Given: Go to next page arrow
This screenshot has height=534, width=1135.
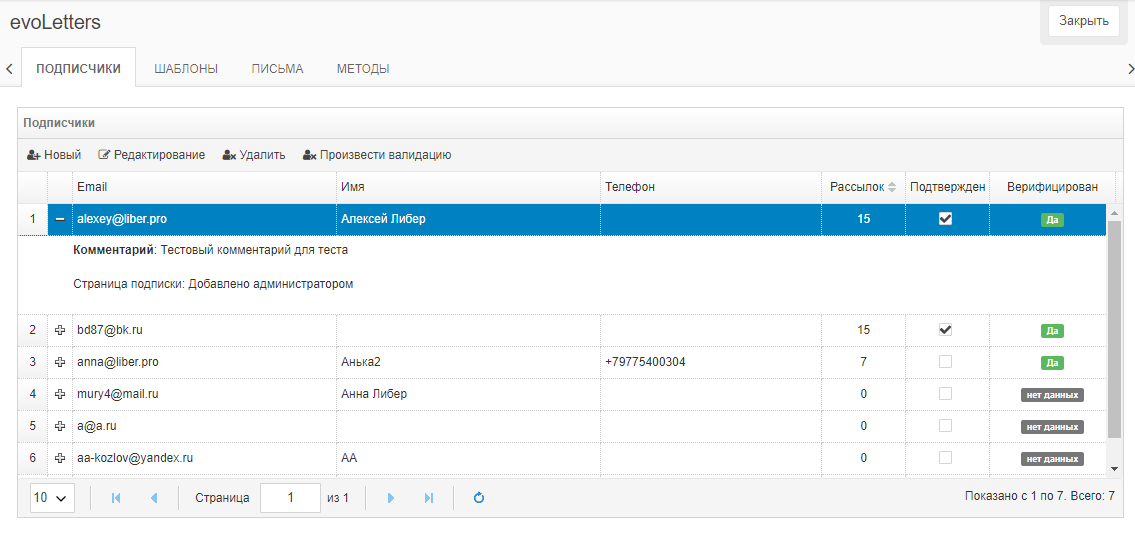Looking at the screenshot, I should click(x=391, y=498).
